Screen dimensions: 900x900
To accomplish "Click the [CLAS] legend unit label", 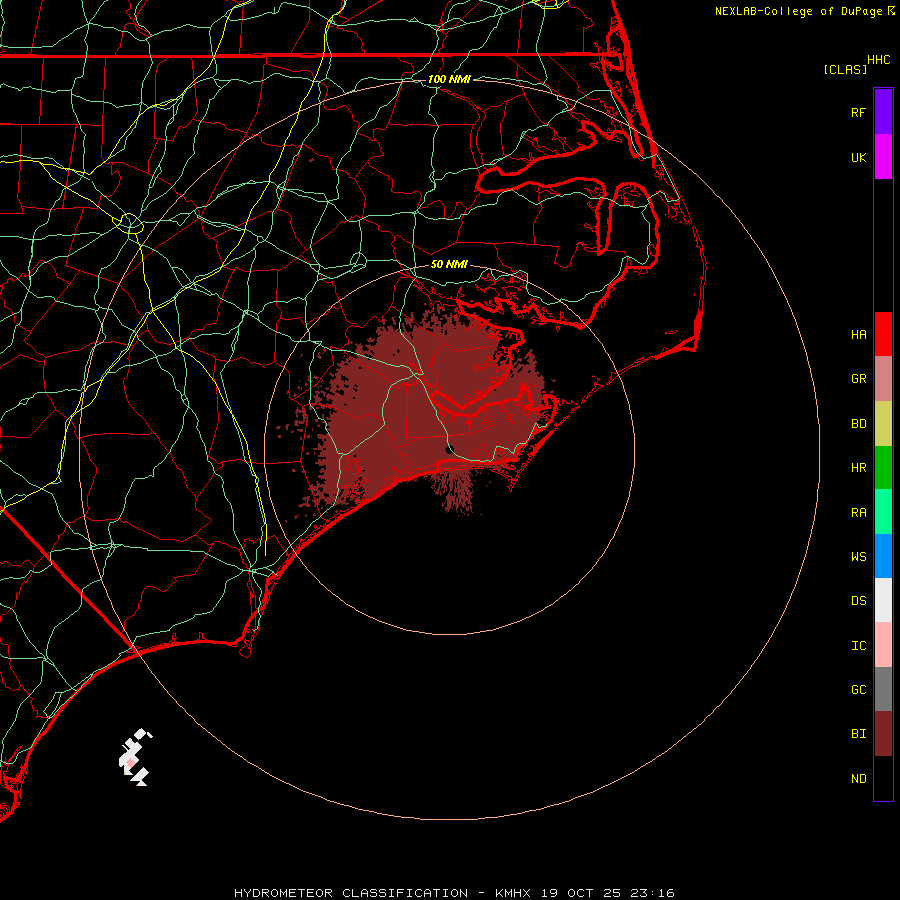I will point(845,69).
